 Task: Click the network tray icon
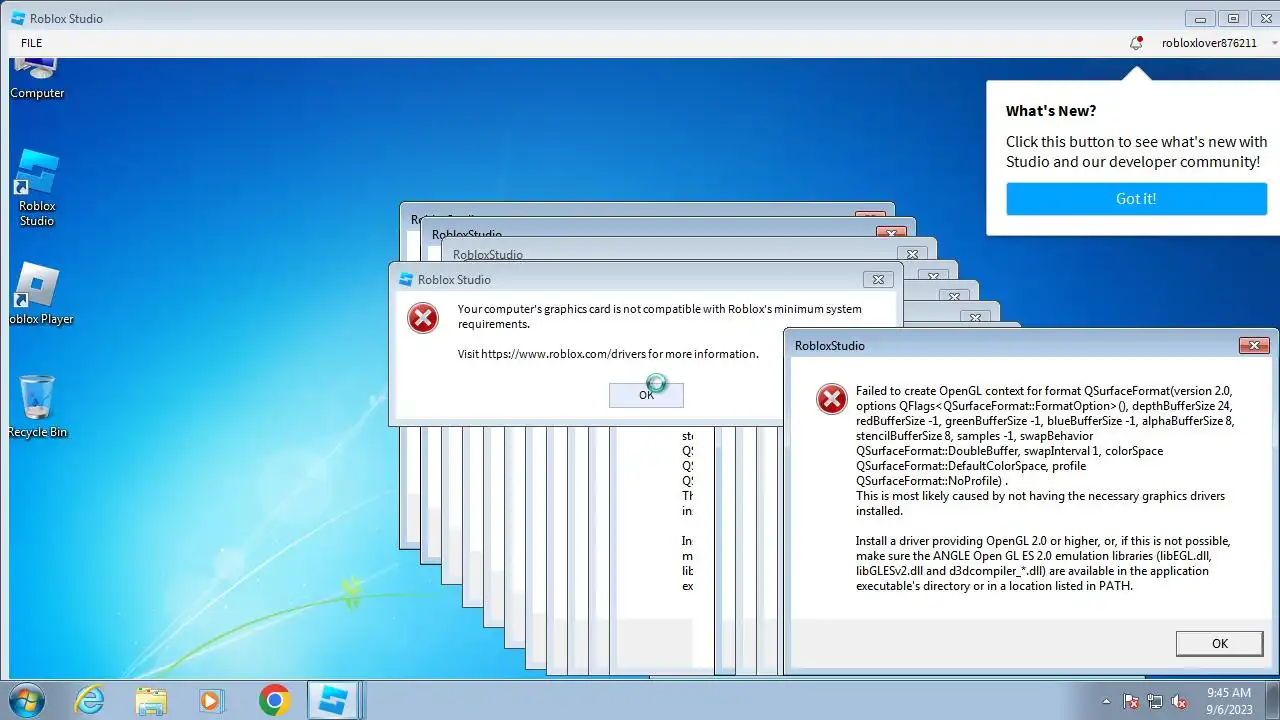pos(1155,701)
